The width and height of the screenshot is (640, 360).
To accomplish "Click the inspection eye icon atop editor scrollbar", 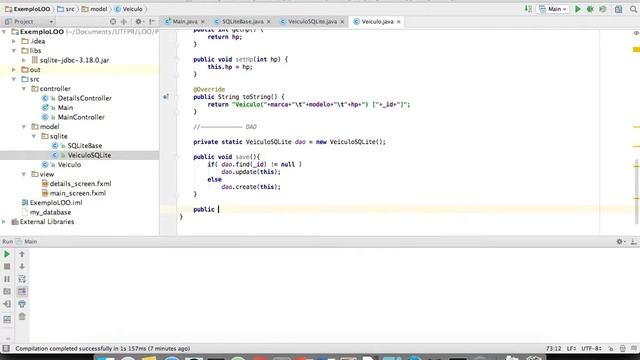I will (x=636, y=33).
